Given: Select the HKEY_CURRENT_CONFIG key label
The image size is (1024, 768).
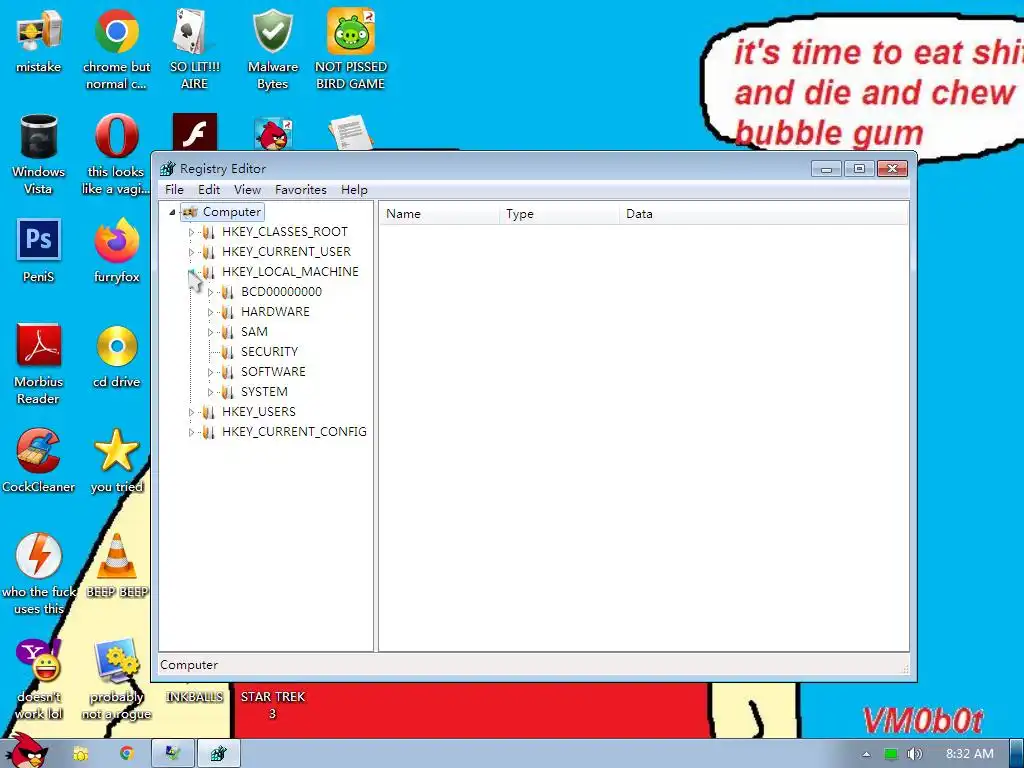Looking at the screenshot, I should pos(294,432).
